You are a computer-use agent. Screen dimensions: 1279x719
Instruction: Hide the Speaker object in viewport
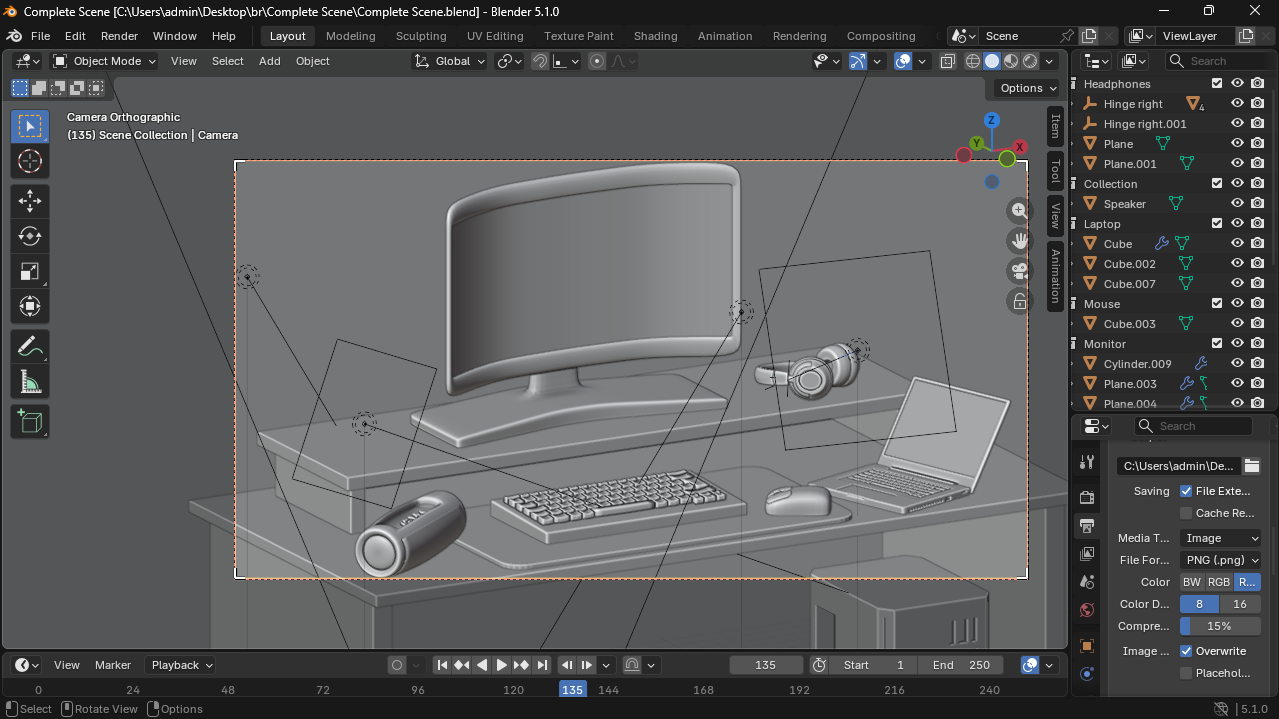coord(1237,204)
